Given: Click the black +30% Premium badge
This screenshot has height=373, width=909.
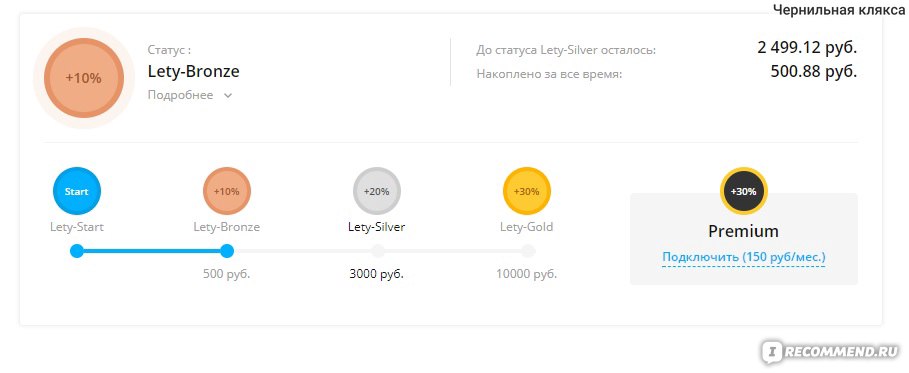Looking at the screenshot, I should pyautogui.click(x=744, y=191).
